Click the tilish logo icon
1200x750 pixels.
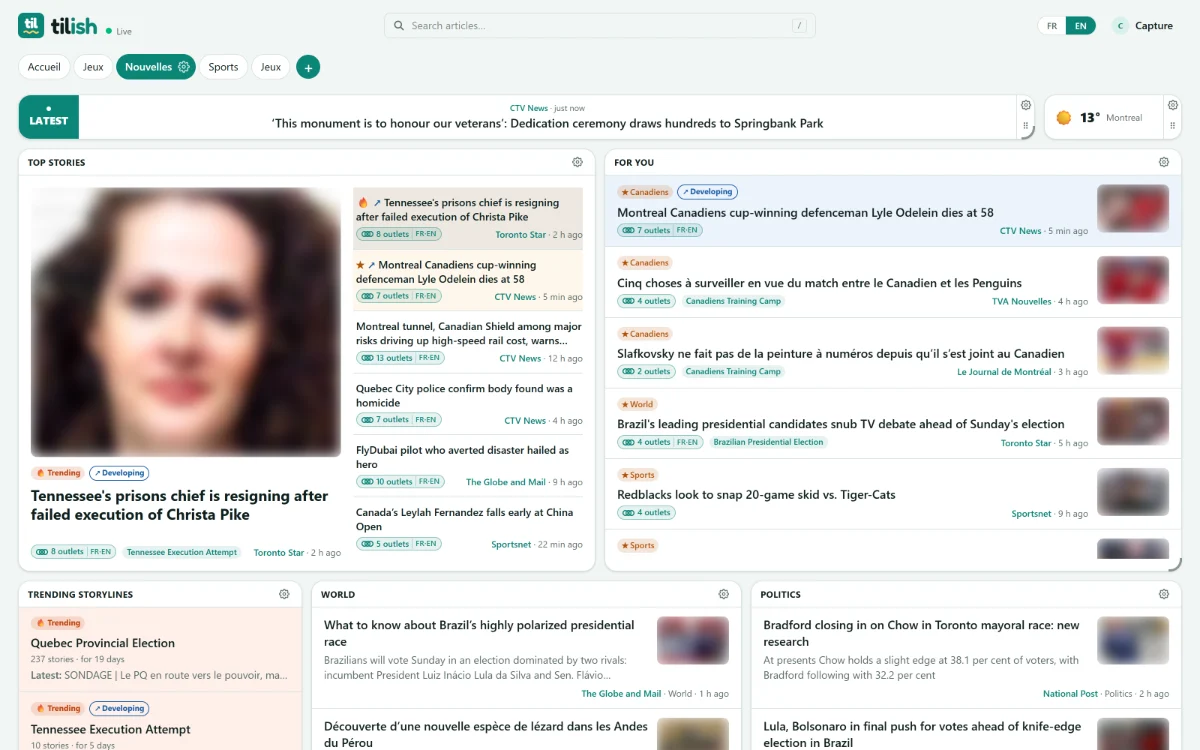click(31, 26)
